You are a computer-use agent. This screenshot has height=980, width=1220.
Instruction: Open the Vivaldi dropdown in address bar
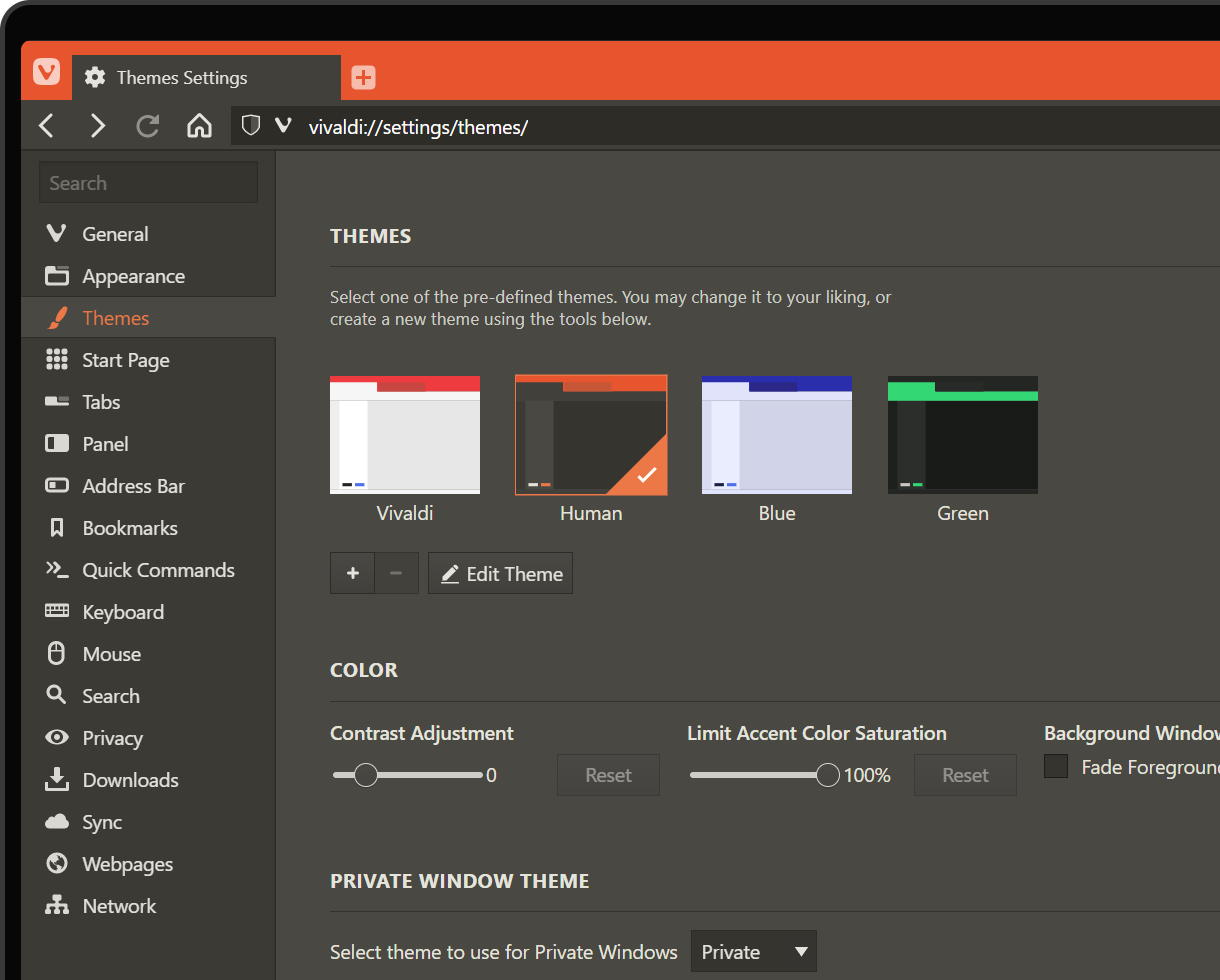coord(283,126)
